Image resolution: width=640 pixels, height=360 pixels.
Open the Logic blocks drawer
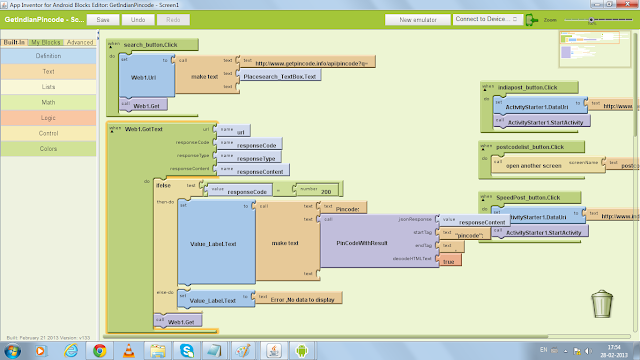click(48, 118)
